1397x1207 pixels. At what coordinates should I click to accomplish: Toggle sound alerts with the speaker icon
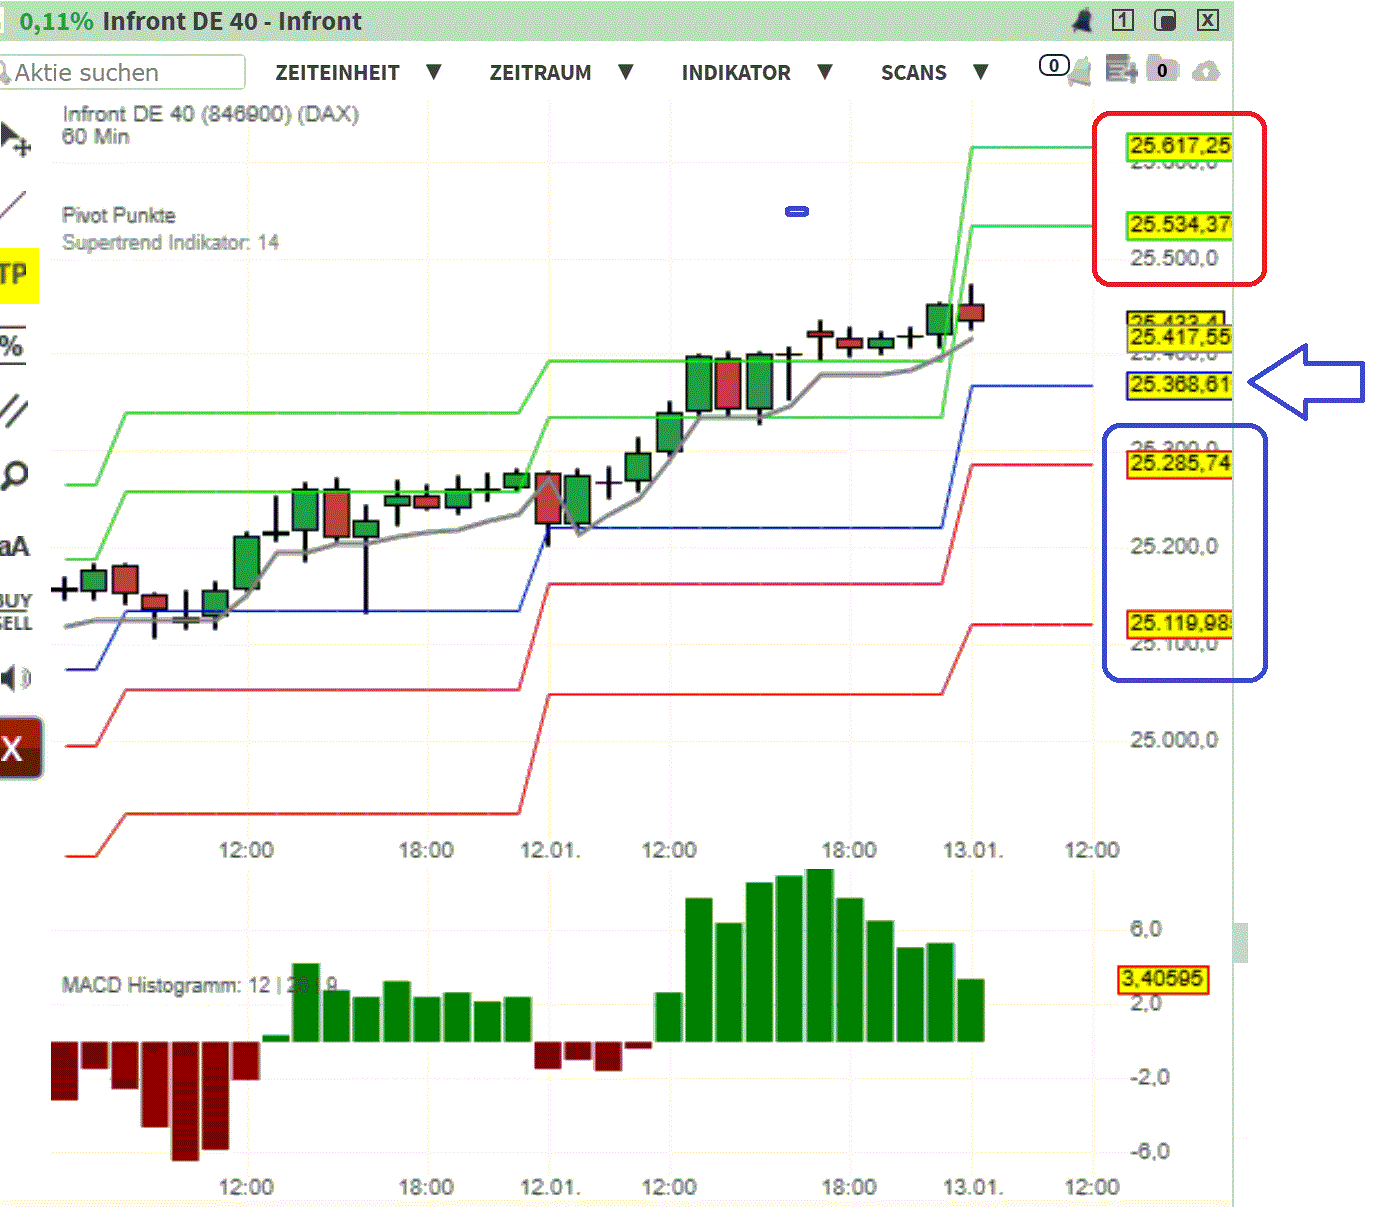(14, 678)
